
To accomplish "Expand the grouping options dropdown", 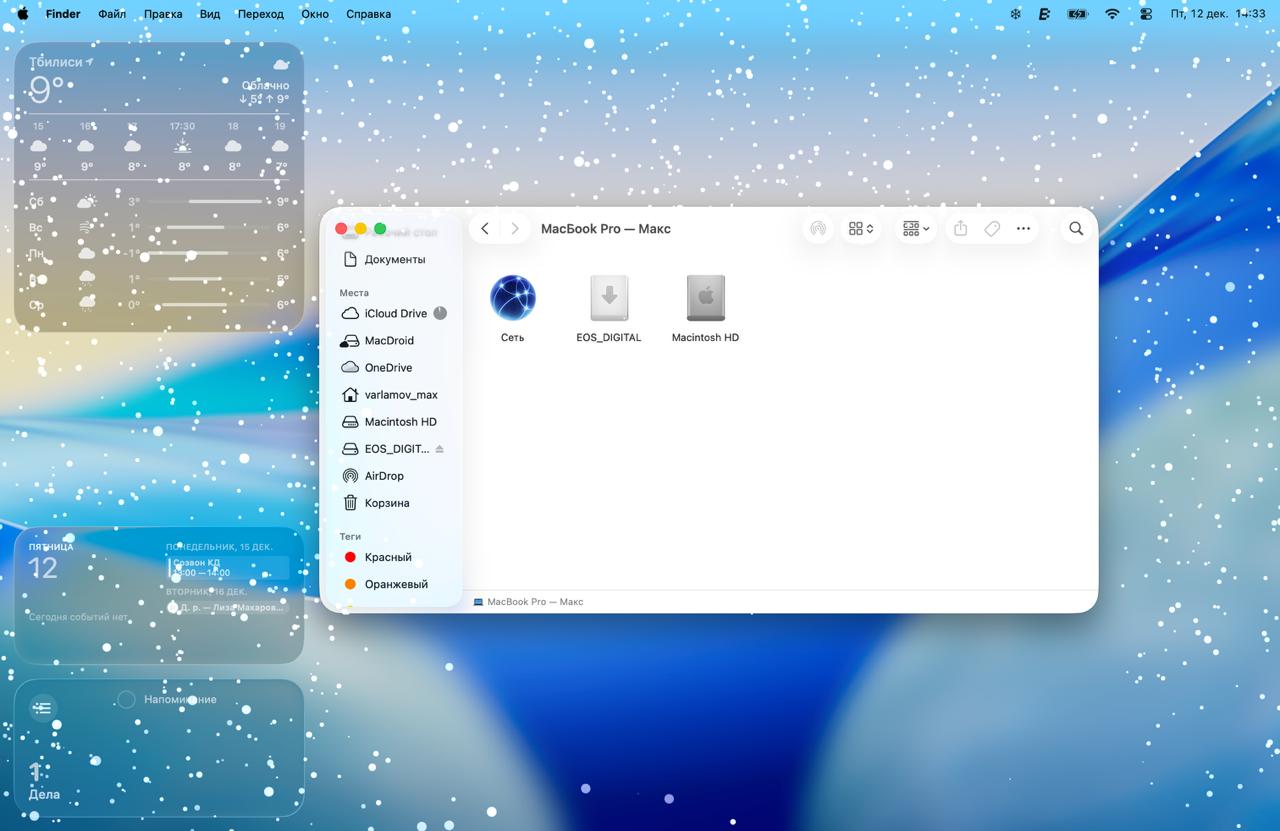I will (x=916, y=229).
